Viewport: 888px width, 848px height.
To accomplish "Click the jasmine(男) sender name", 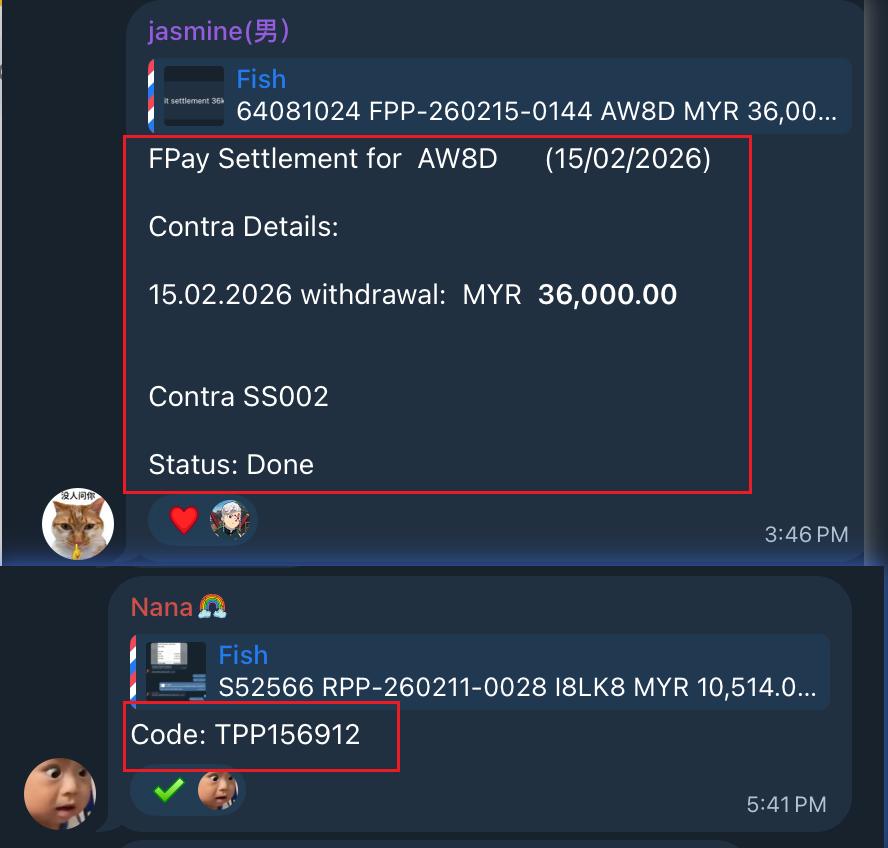I will click(x=219, y=31).
